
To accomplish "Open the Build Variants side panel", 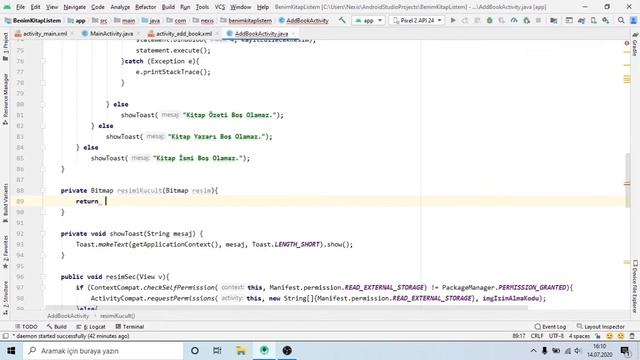I will (x=5, y=203).
